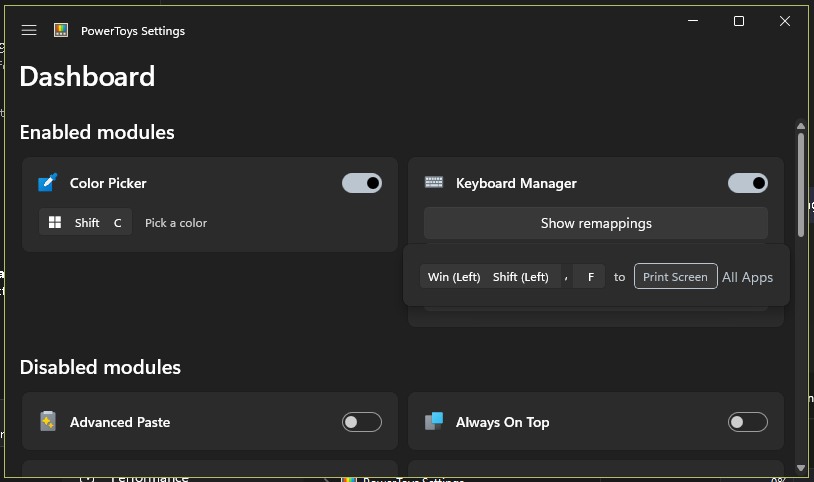Click the Pick a color label
Screen dimensions: 814x482
point(176,223)
